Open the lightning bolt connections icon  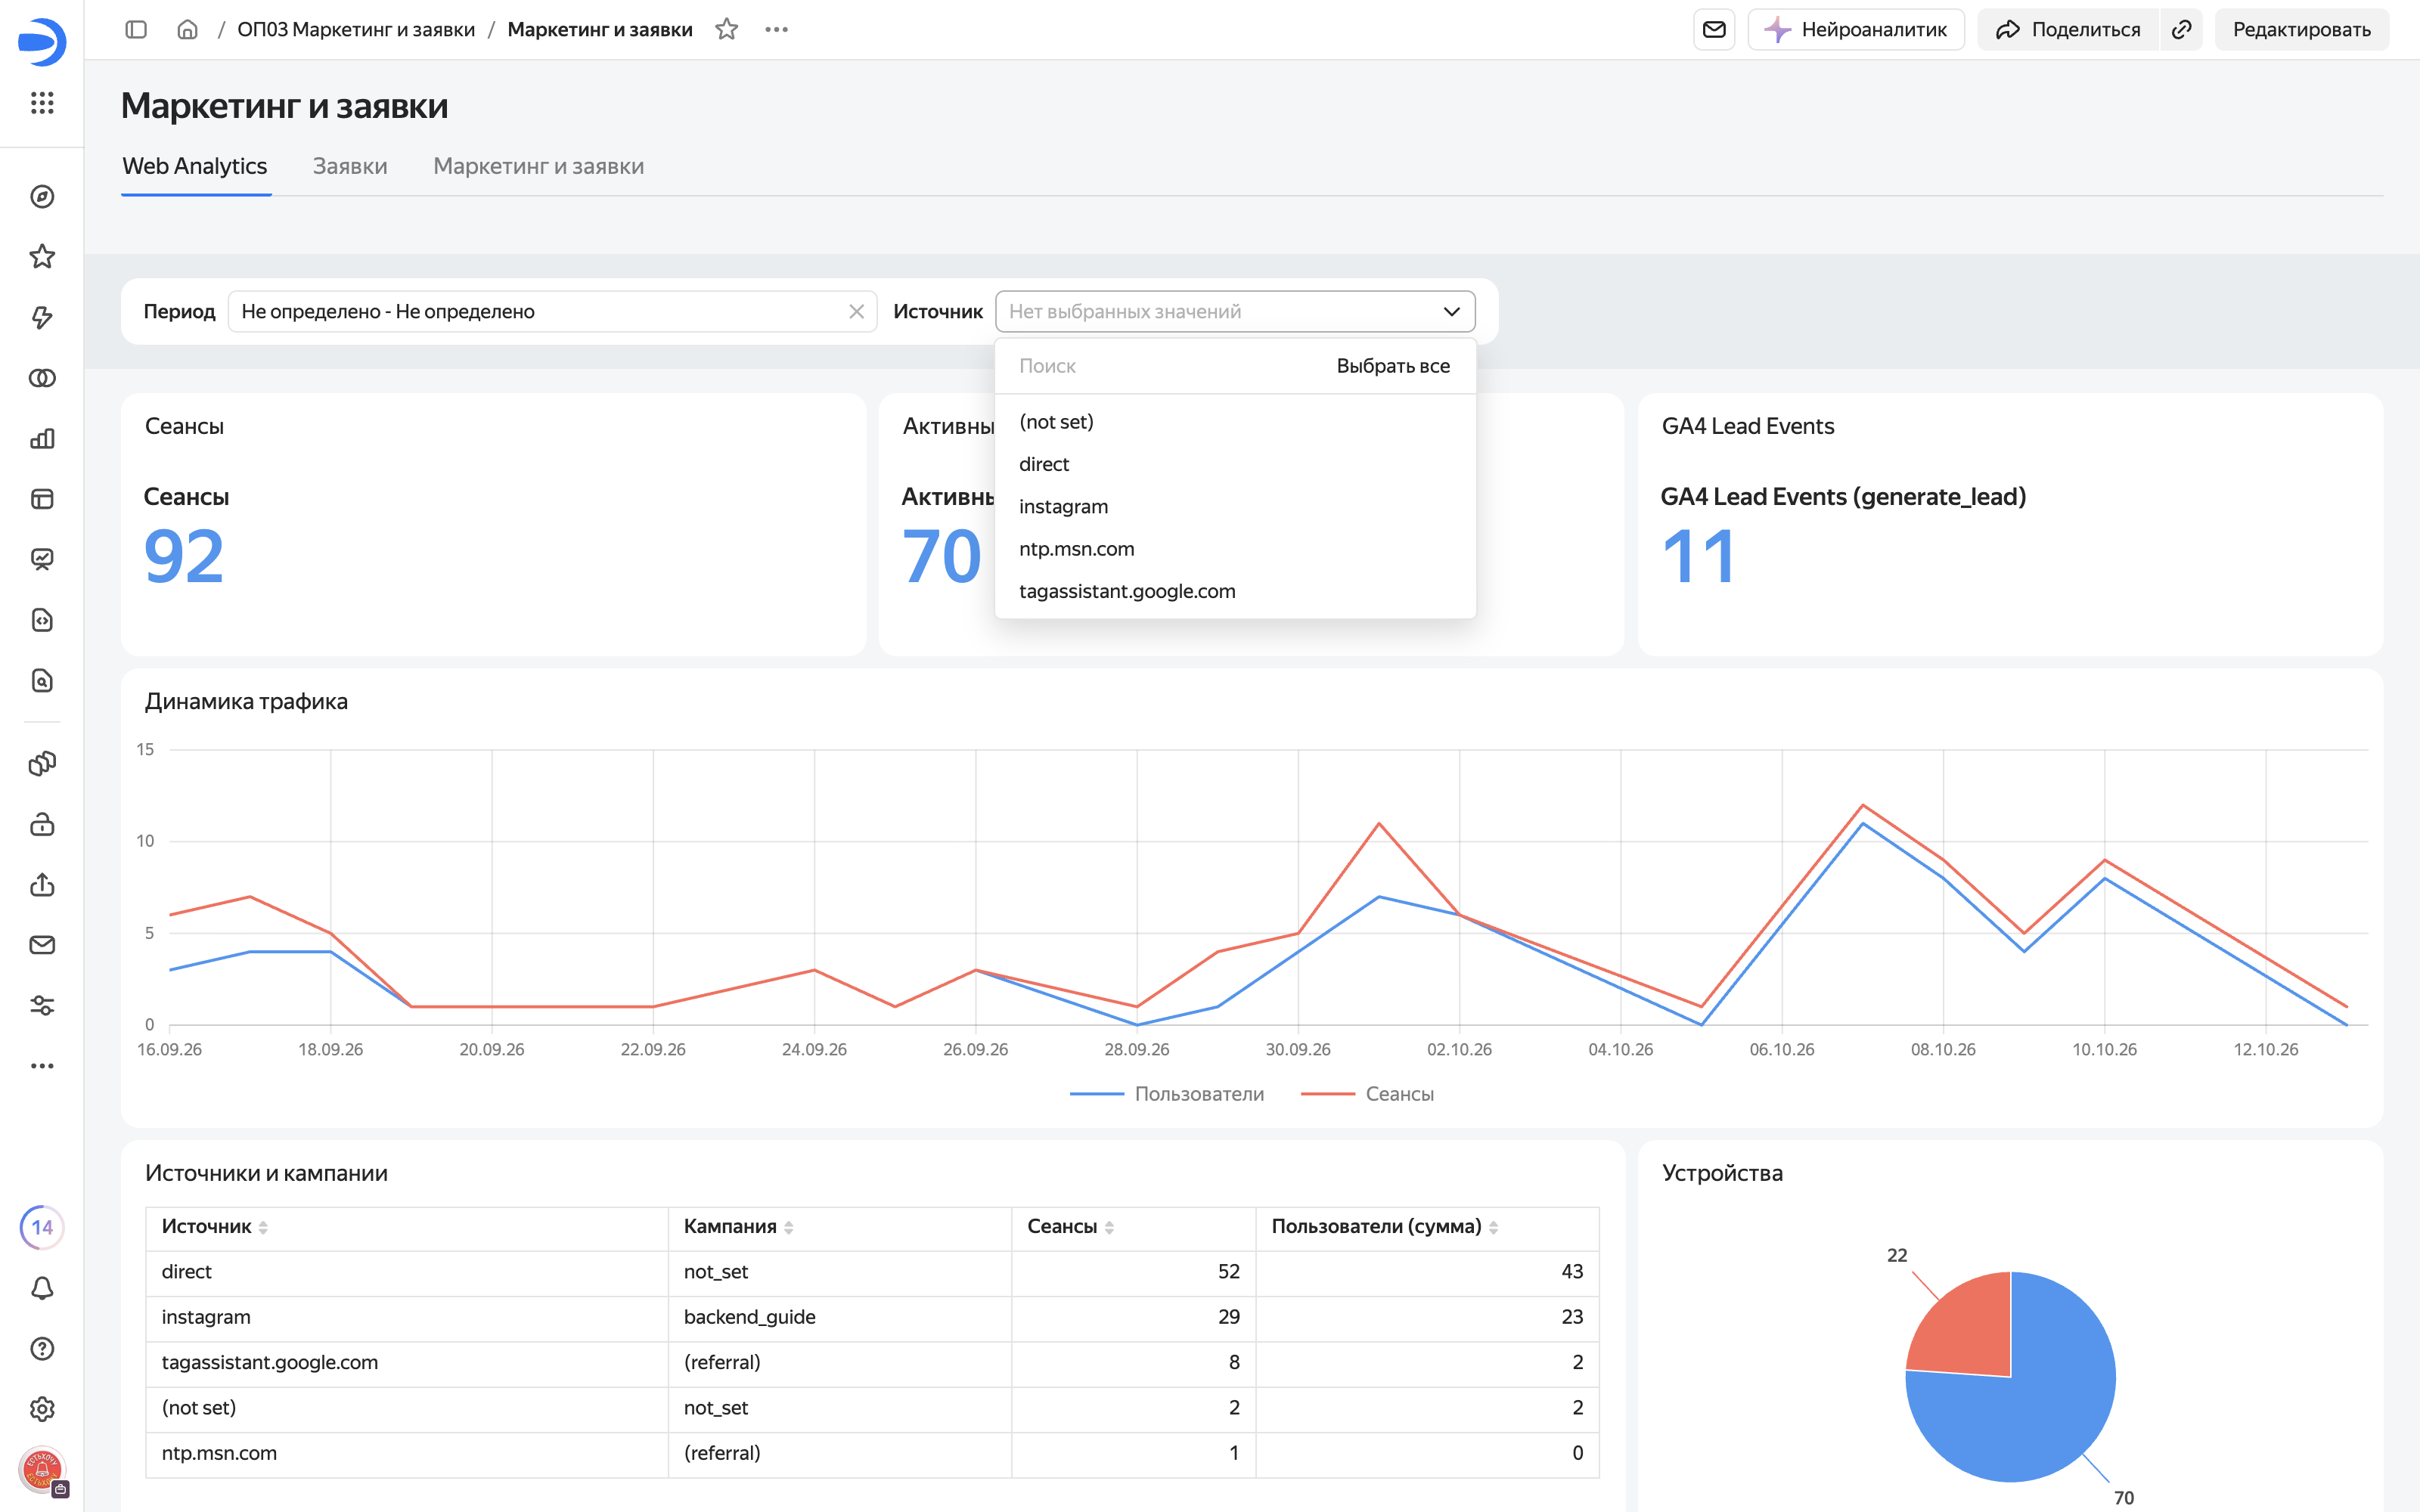pyautogui.click(x=42, y=318)
